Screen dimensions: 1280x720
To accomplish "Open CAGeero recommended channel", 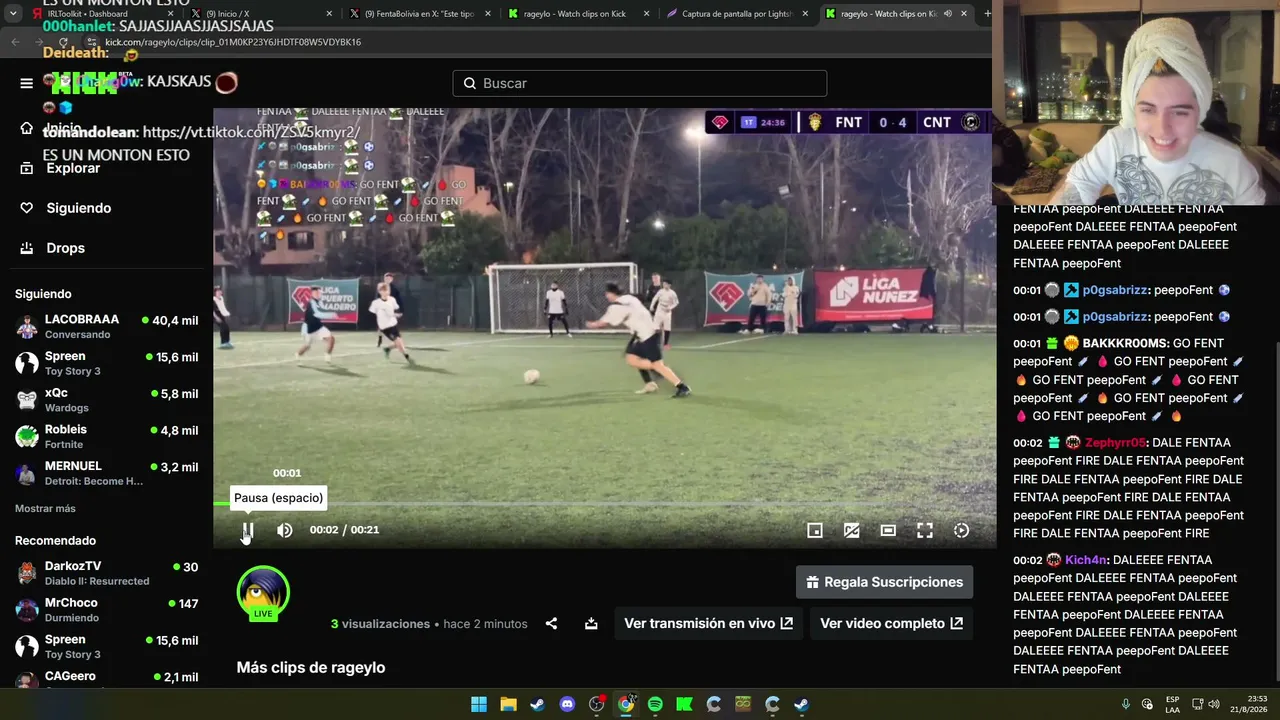I will coord(107,680).
